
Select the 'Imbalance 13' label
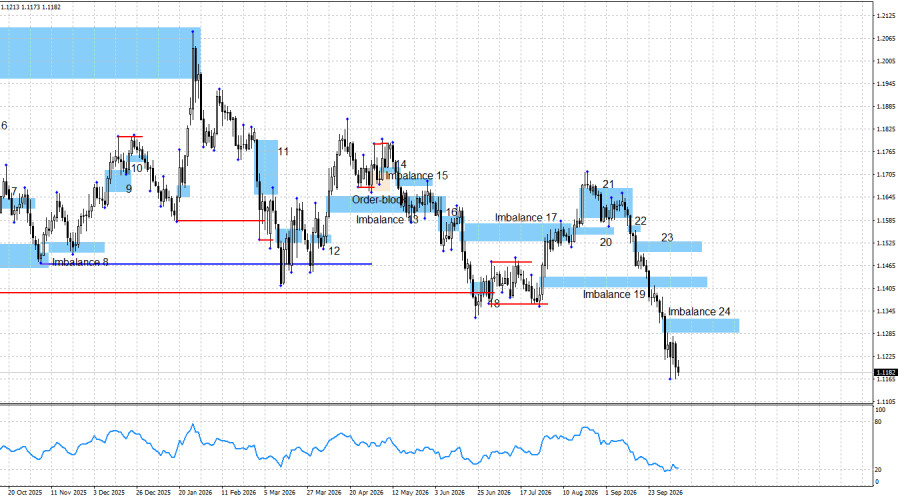tap(387, 220)
